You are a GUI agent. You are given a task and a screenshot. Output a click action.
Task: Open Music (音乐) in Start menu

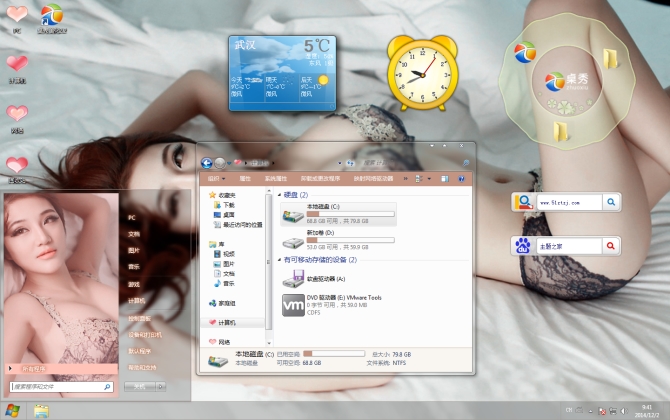click(134, 267)
